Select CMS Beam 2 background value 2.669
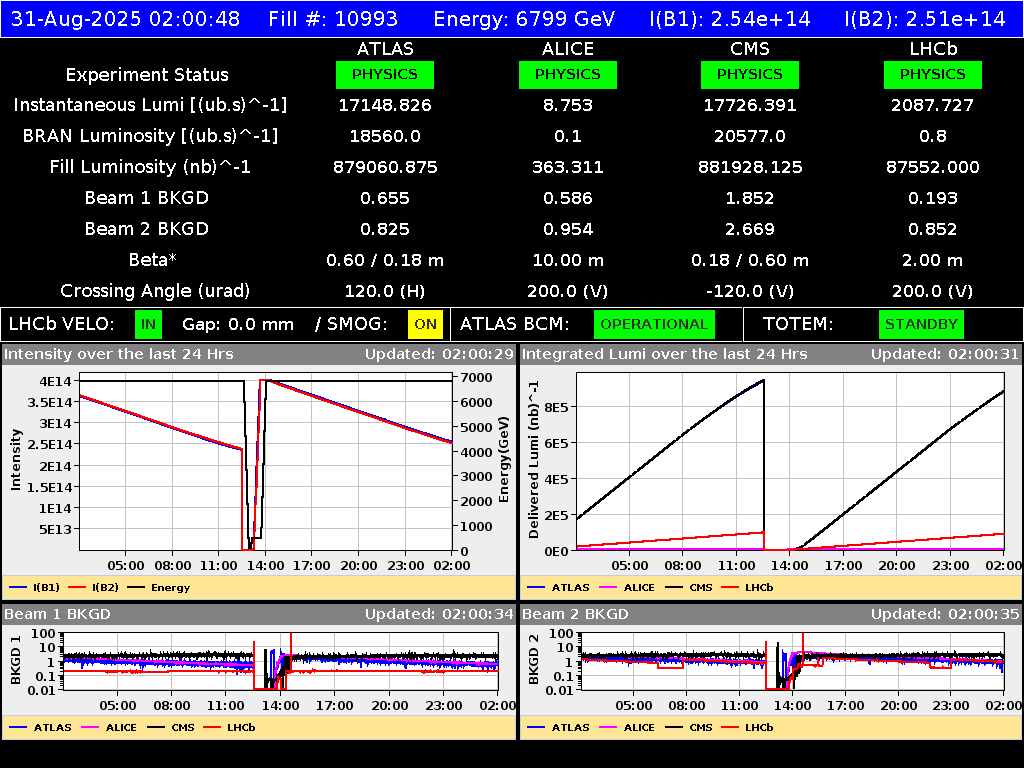Image resolution: width=1024 pixels, height=768 pixels. [x=750, y=229]
